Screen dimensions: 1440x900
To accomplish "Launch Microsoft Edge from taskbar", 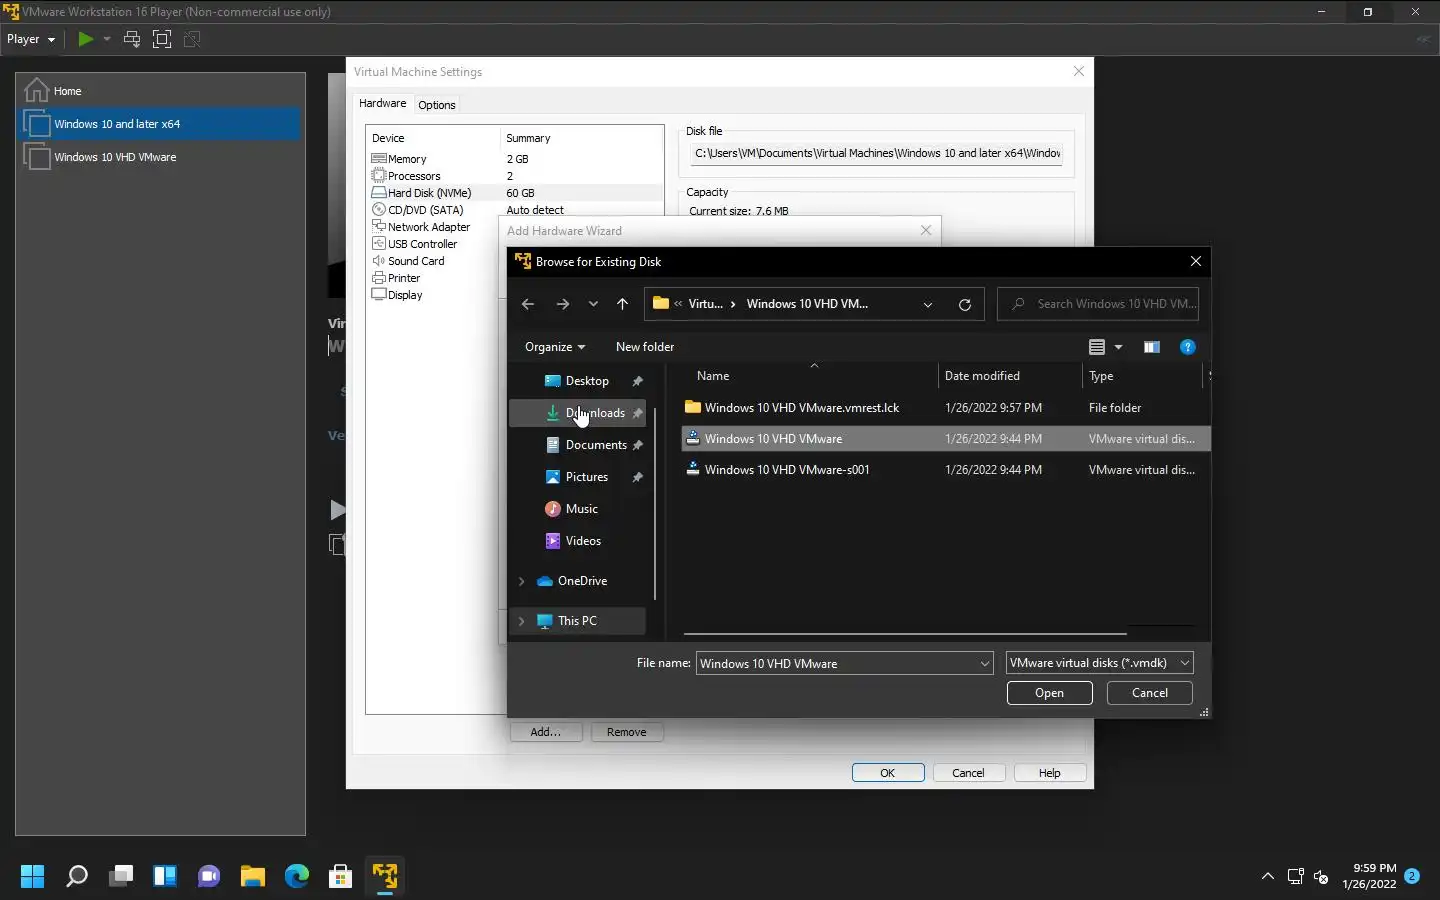I will point(297,877).
